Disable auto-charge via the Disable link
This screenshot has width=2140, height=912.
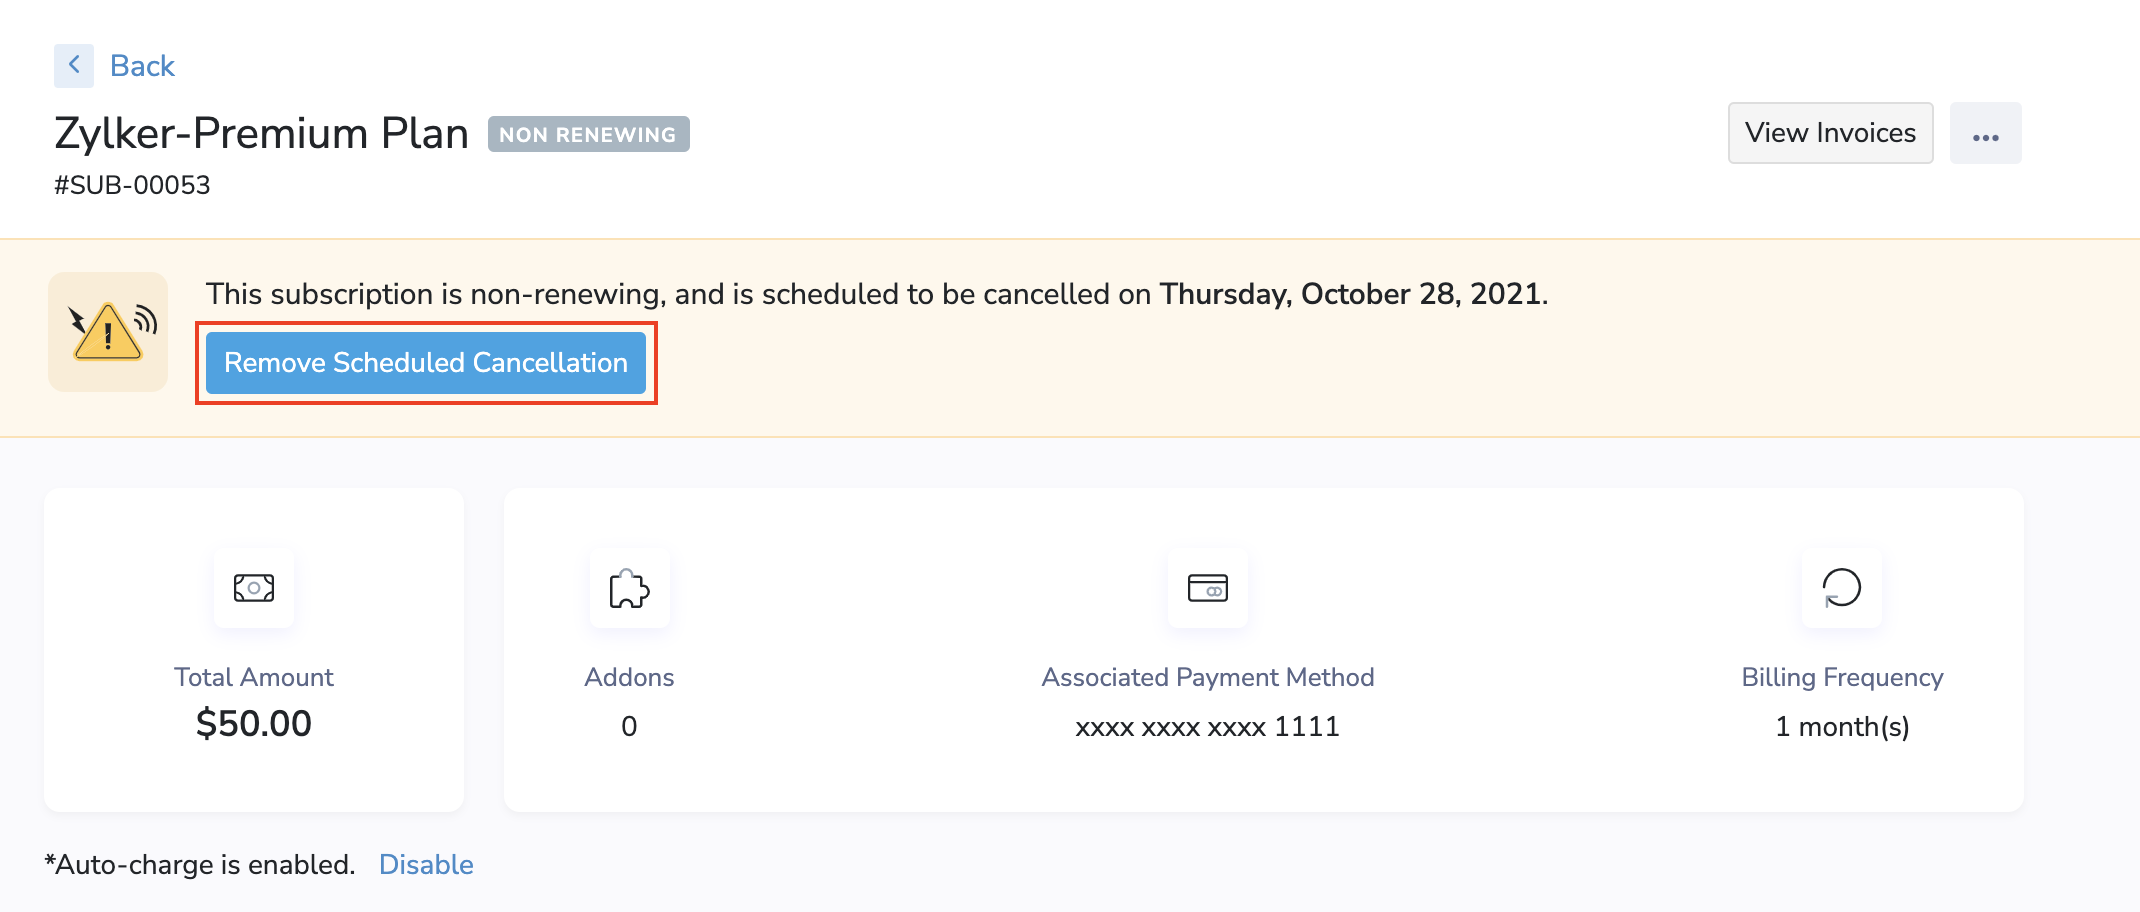426,864
